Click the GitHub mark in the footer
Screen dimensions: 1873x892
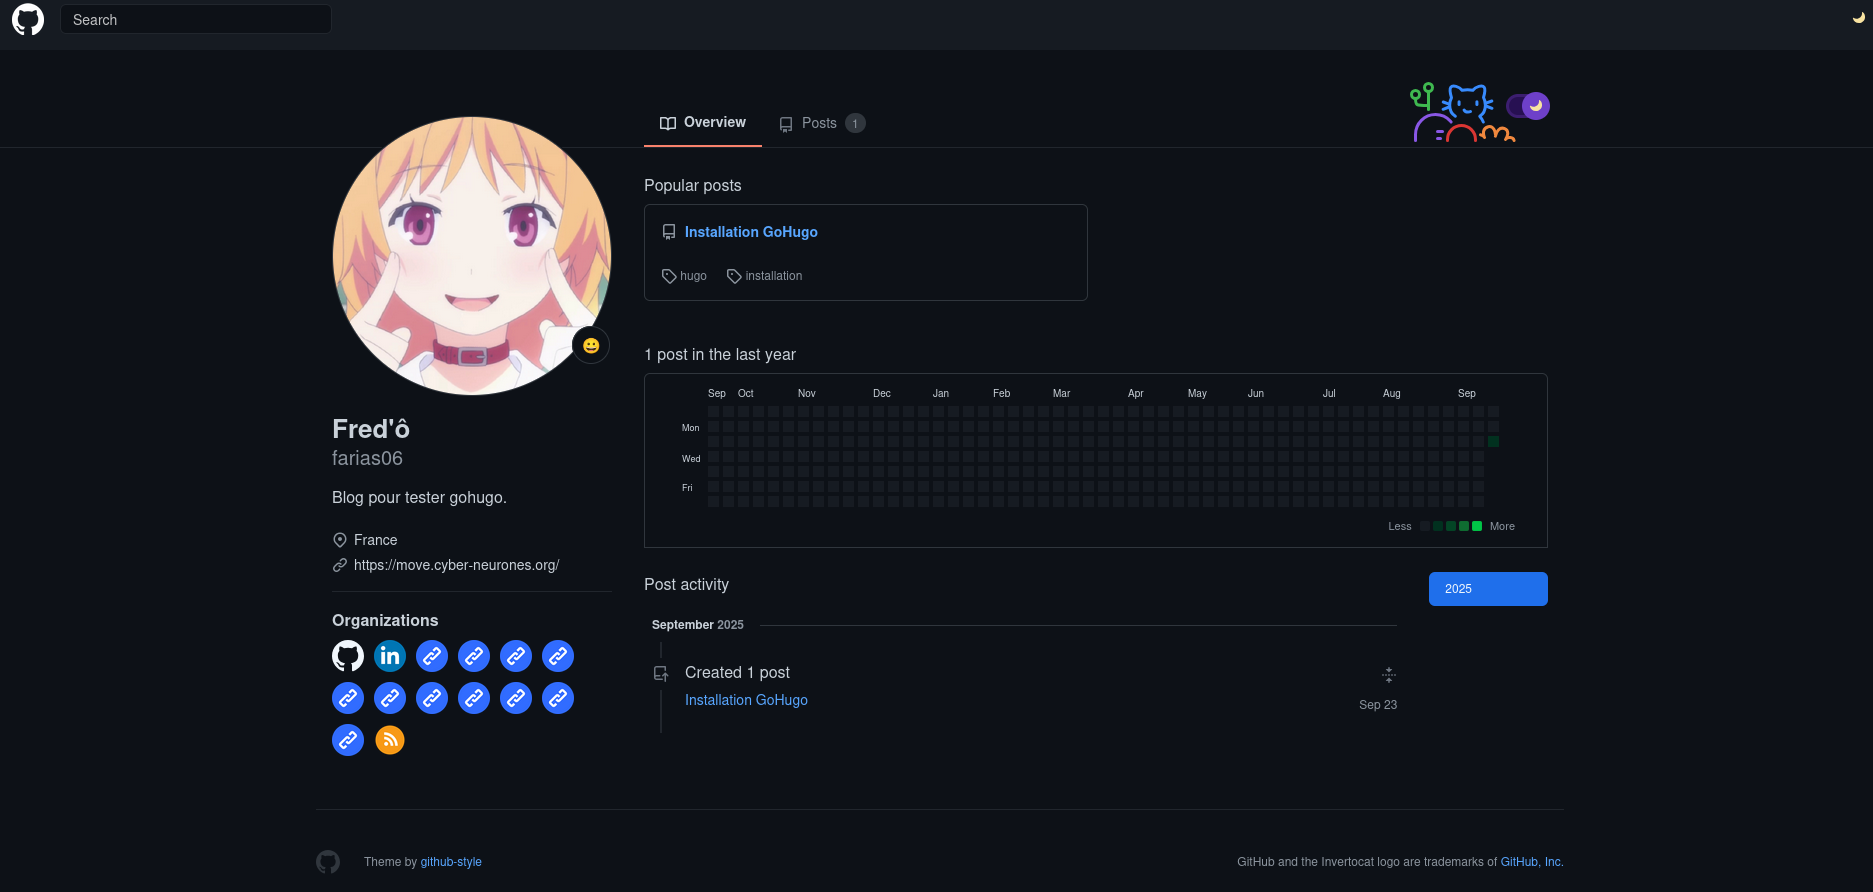point(328,862)
